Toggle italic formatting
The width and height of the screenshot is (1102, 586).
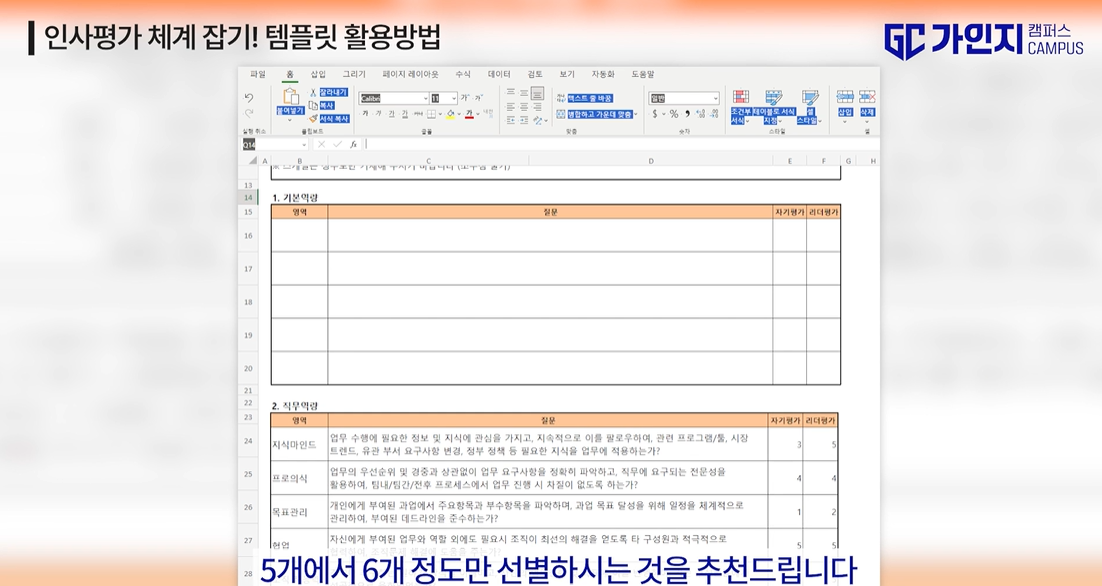click(x=376, y=114)
